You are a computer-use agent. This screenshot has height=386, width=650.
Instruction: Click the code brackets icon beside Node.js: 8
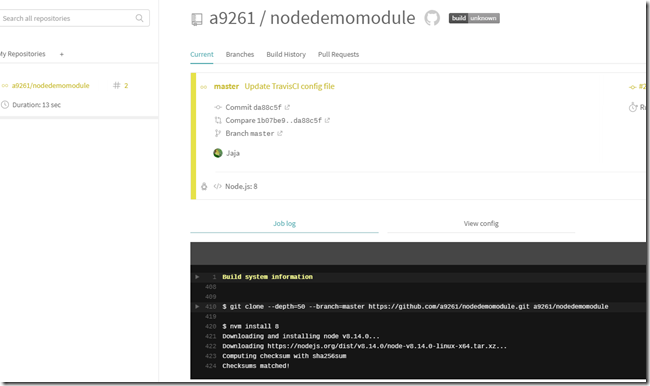pyautogui.click(x=217, y=187)
